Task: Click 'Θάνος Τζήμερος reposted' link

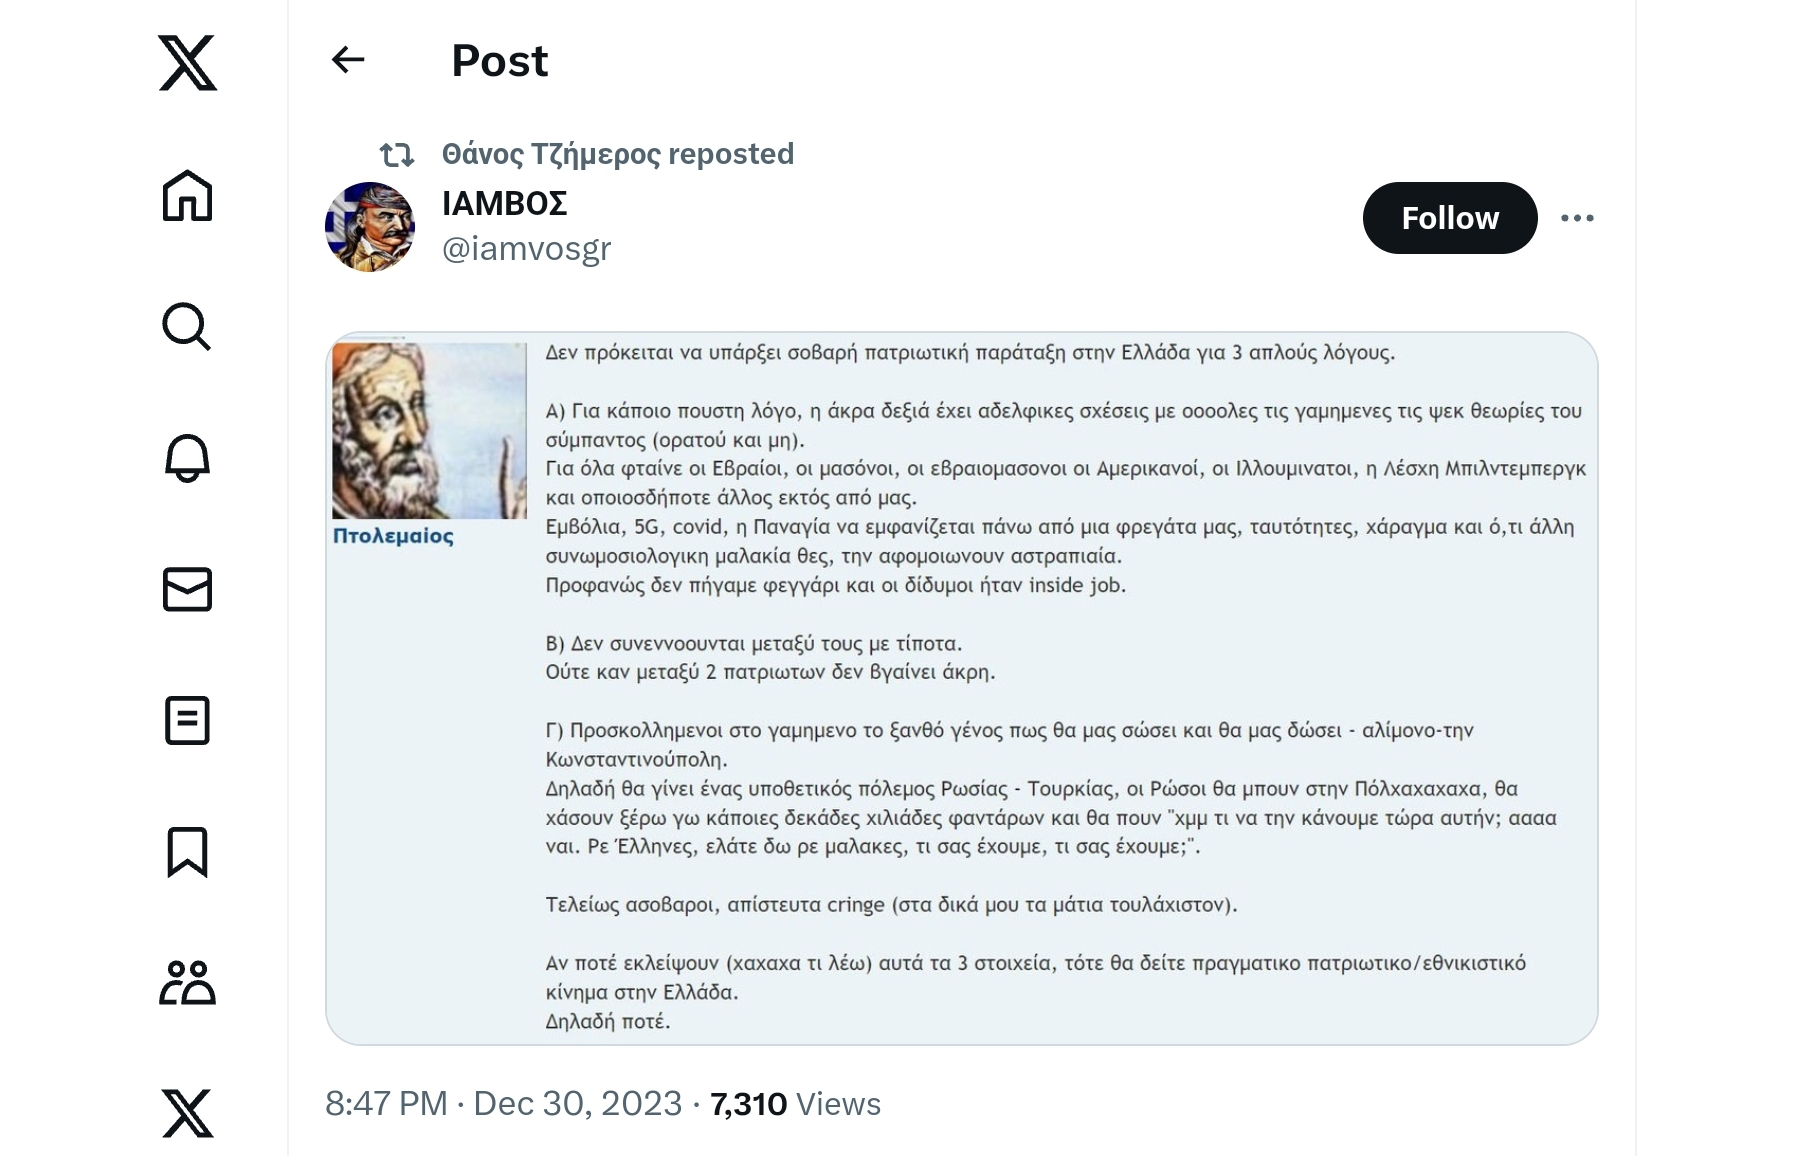Action: pos(617,154)
